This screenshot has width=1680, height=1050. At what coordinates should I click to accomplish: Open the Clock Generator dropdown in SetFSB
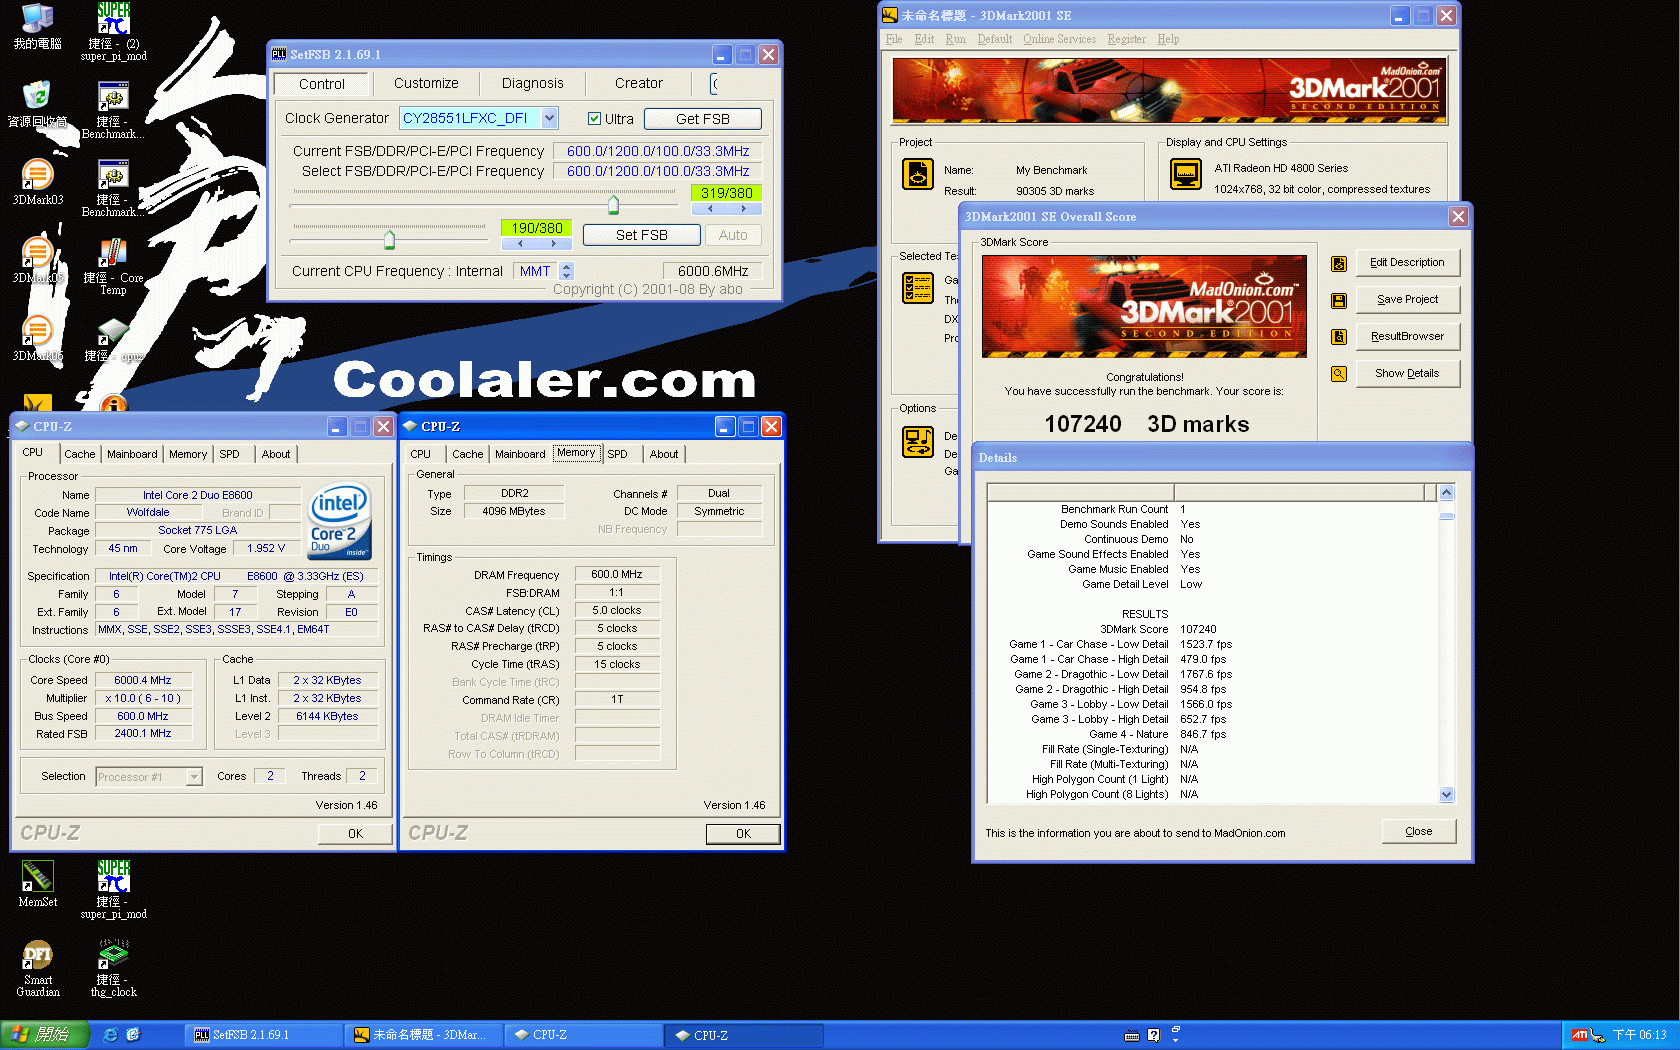(549, 118)
